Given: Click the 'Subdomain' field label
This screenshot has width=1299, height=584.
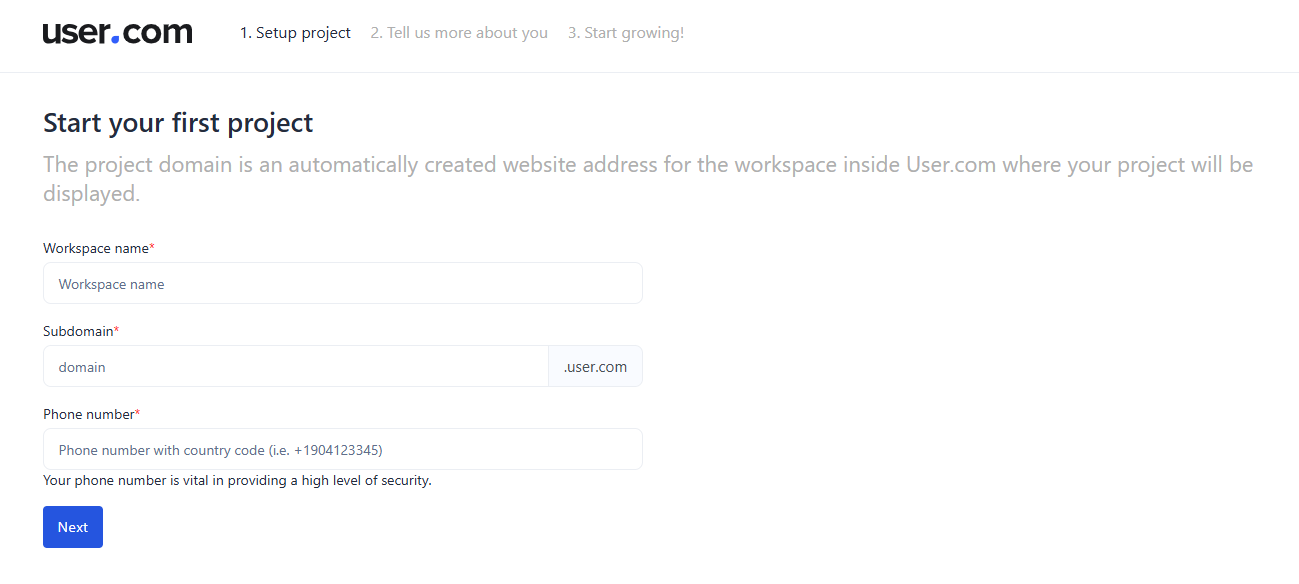Looking at the screenshot, I should pos(77,331).
